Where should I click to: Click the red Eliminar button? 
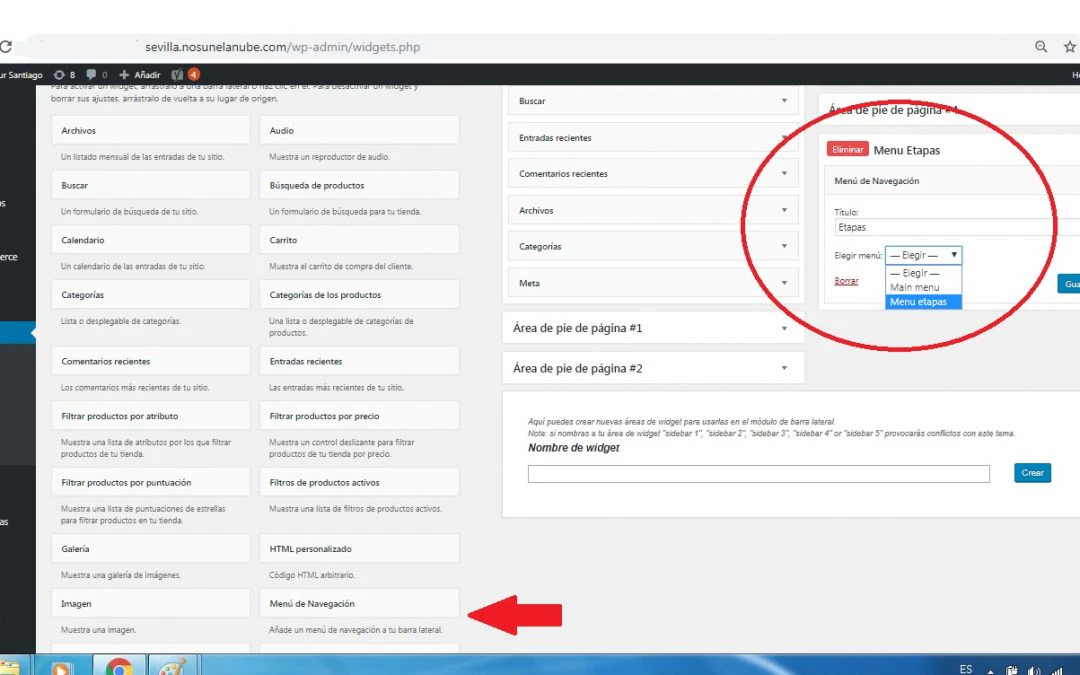pos(847,150)
